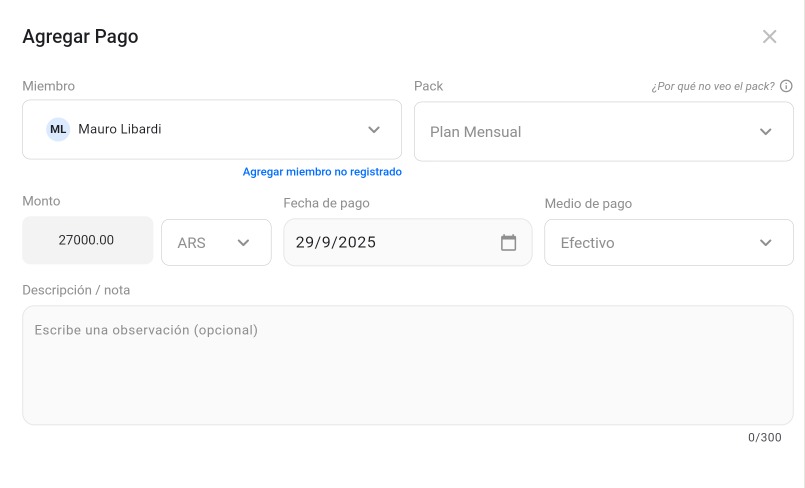805x488 pixels.
Task: Click the chevron arrow in Medio de pago
Action: tap(766, 242)
